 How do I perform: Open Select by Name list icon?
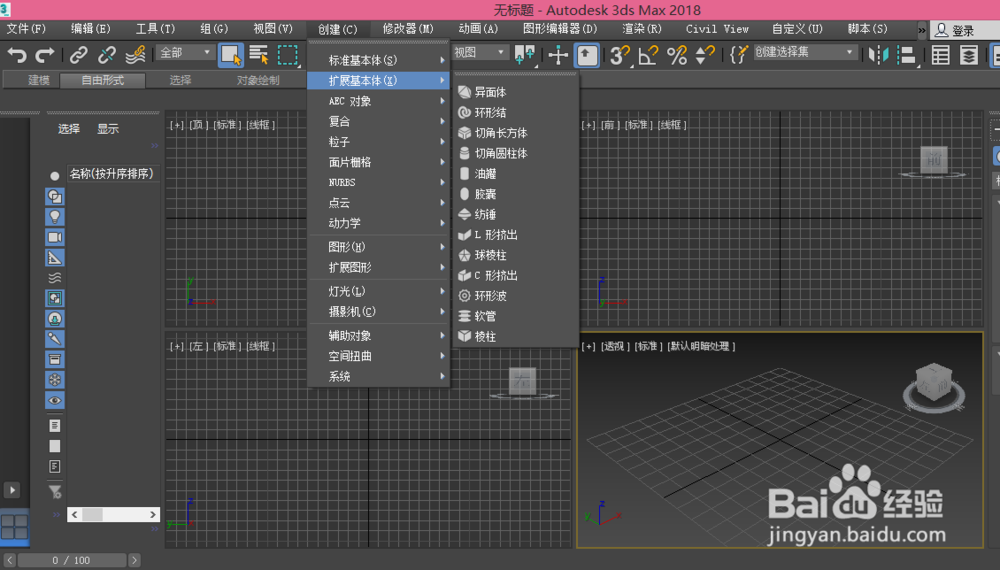pos(259,55)
